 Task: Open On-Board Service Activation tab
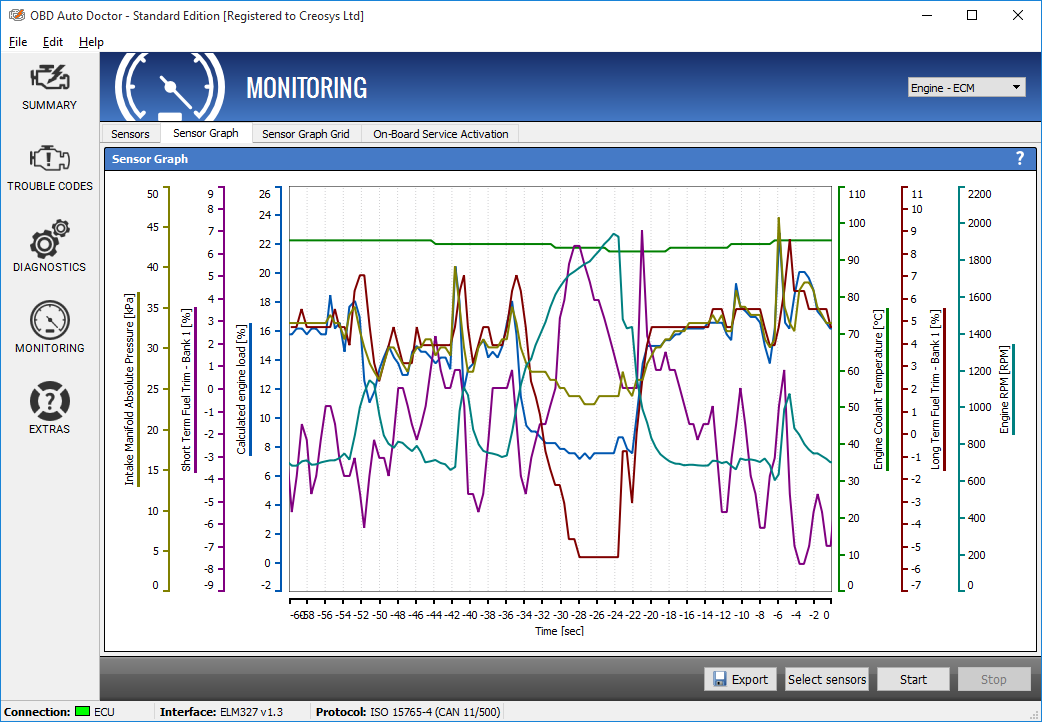coord(441,134)
